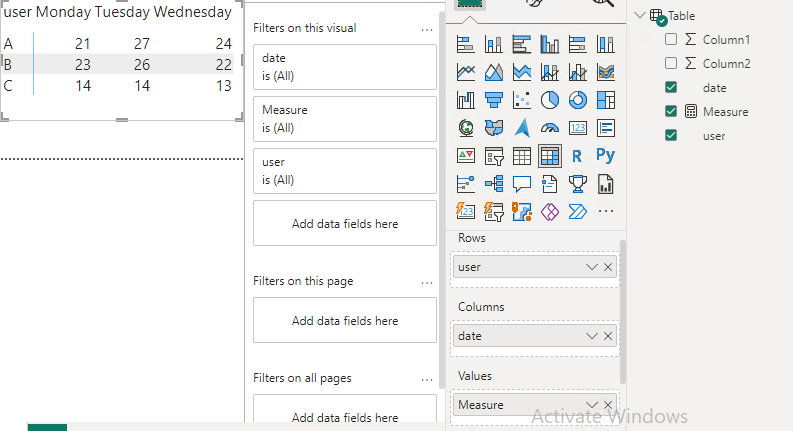This screenshot has height=431, width=793.
Task: Expand the Measure is (All) filter card
Action: pos(345,119)
